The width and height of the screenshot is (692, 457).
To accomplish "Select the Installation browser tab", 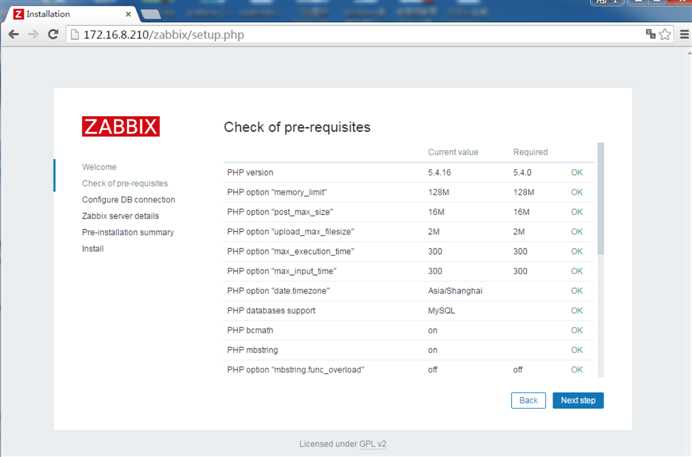I will coord(73,14).
